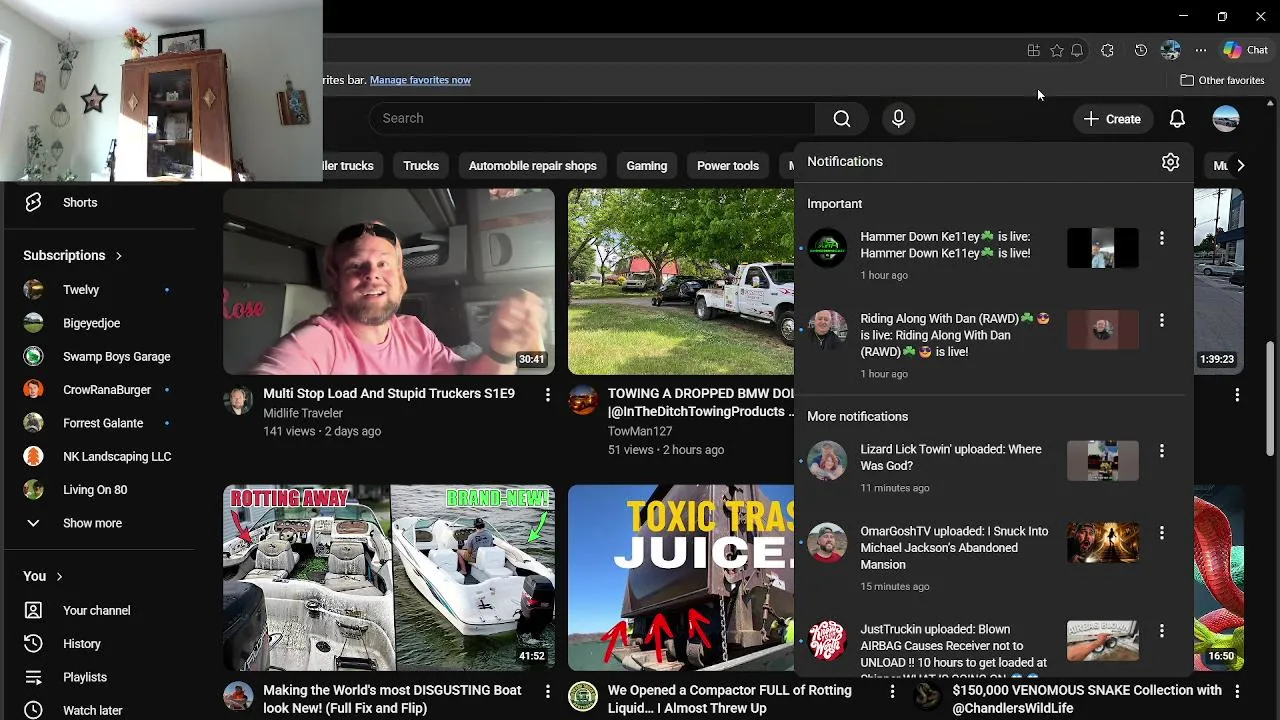The image size is (1280, 720).
Task: Select the Automobile repair shops chip
Action: [532, 166]
